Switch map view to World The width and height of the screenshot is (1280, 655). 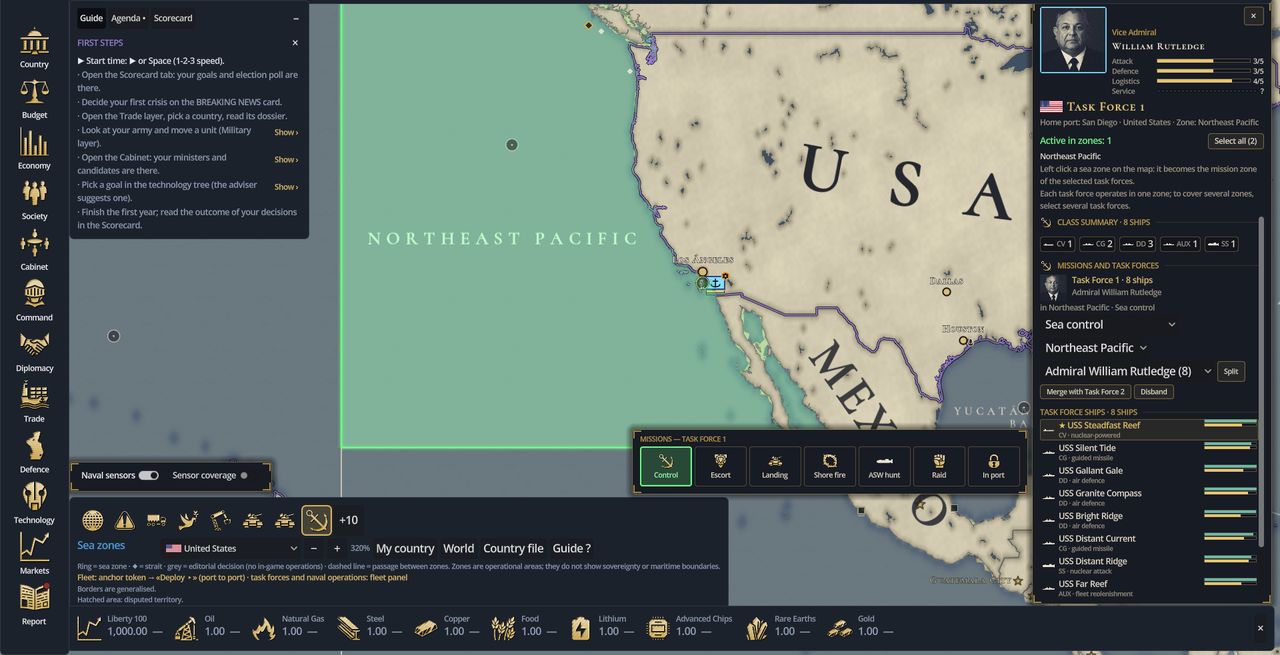point(459,548)
